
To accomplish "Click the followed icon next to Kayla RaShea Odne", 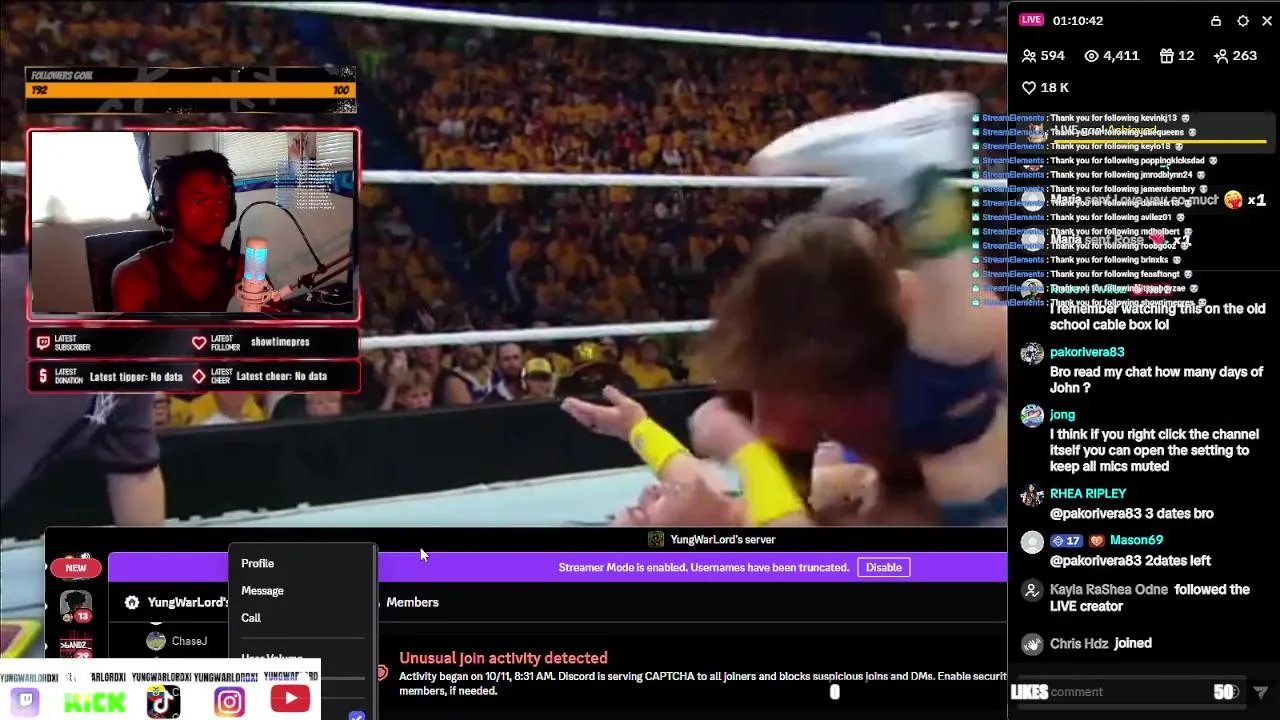I will pos(1032,591).
